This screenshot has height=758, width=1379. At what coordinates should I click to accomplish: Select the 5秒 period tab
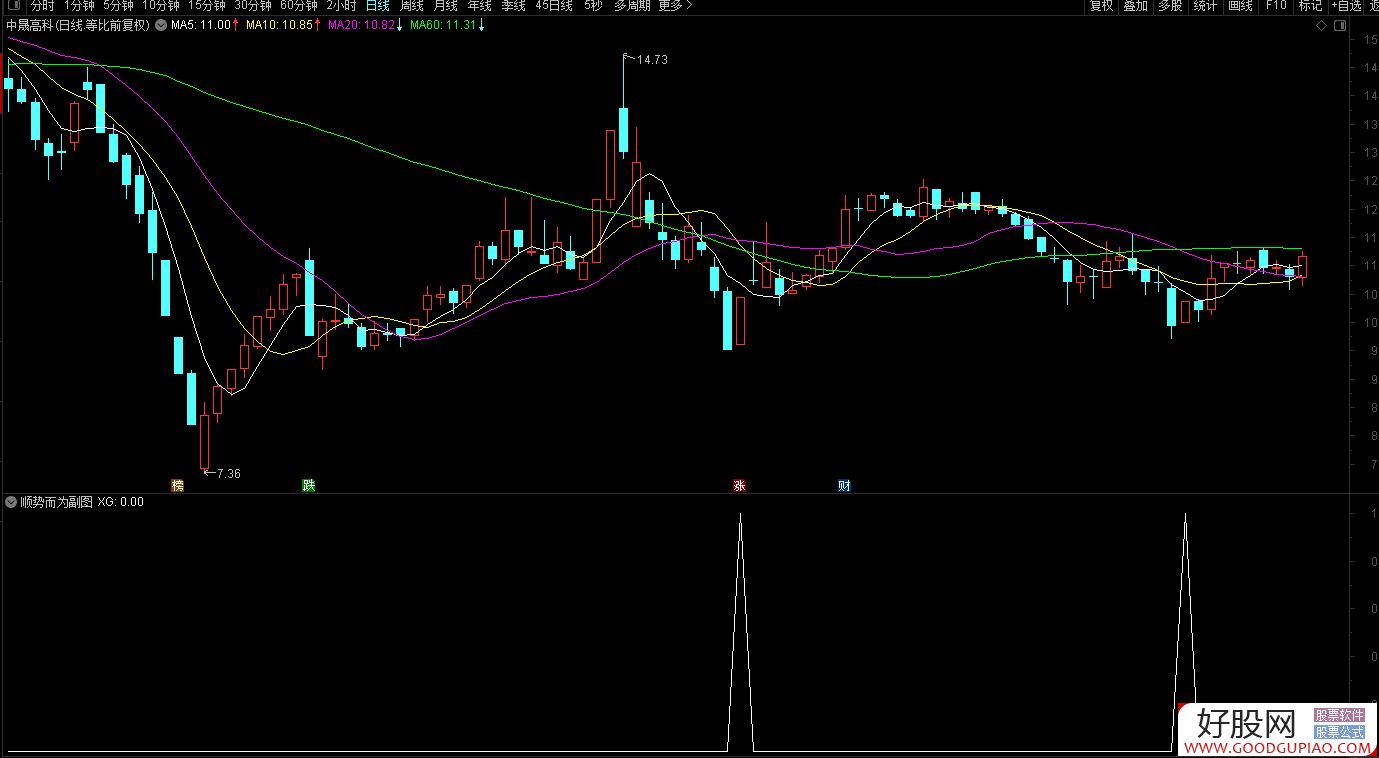pyautogui.click(x=593, y=6)
